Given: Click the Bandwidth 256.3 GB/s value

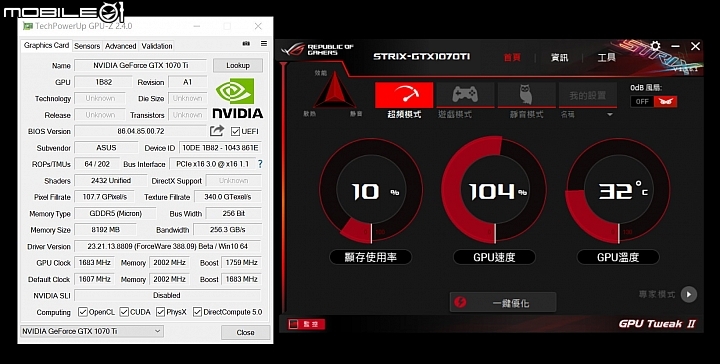Looking at the screenshot, I should pyautogui.click(x=228, y=230).
